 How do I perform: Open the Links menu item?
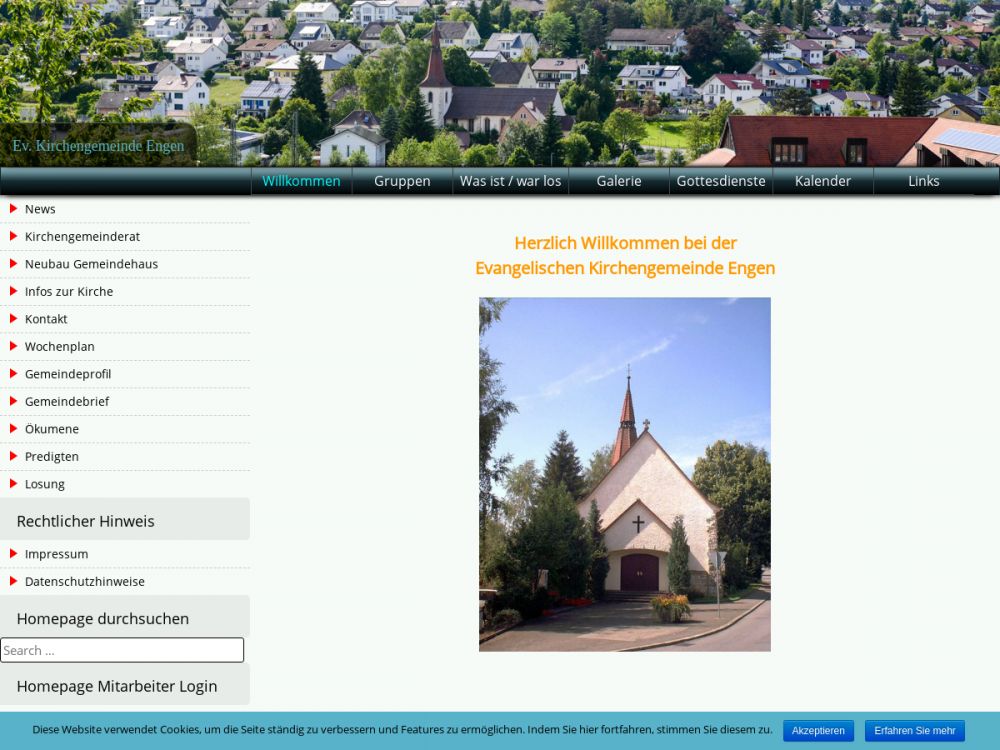924,181
